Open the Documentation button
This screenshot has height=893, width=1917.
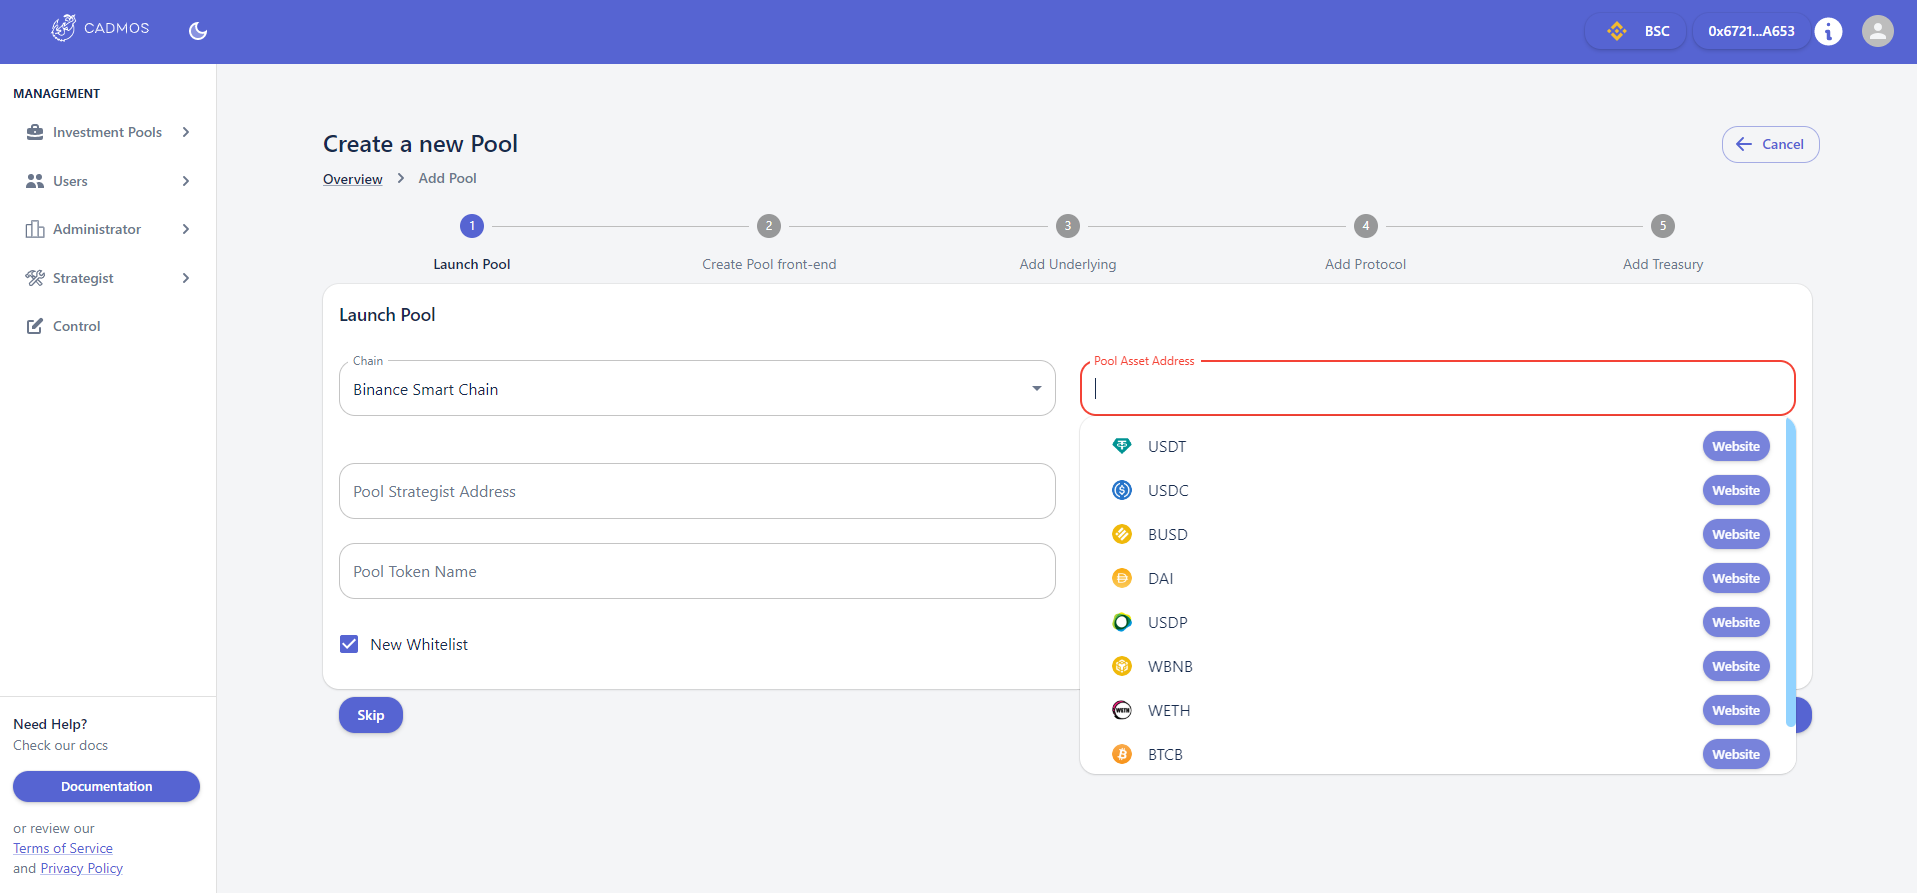106,786
